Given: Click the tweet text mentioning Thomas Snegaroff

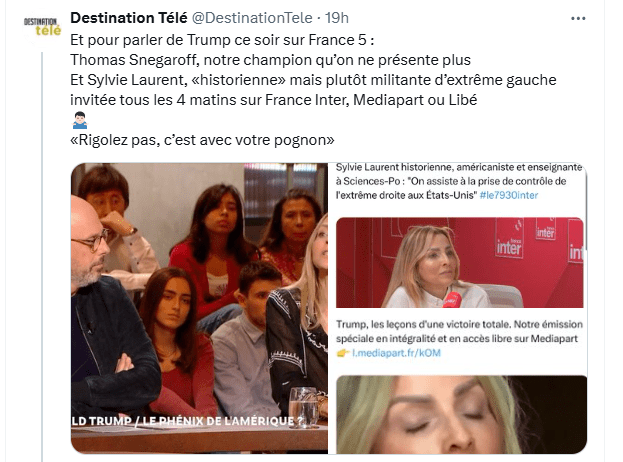Looking at the screenshot, I should click(270, 60).
